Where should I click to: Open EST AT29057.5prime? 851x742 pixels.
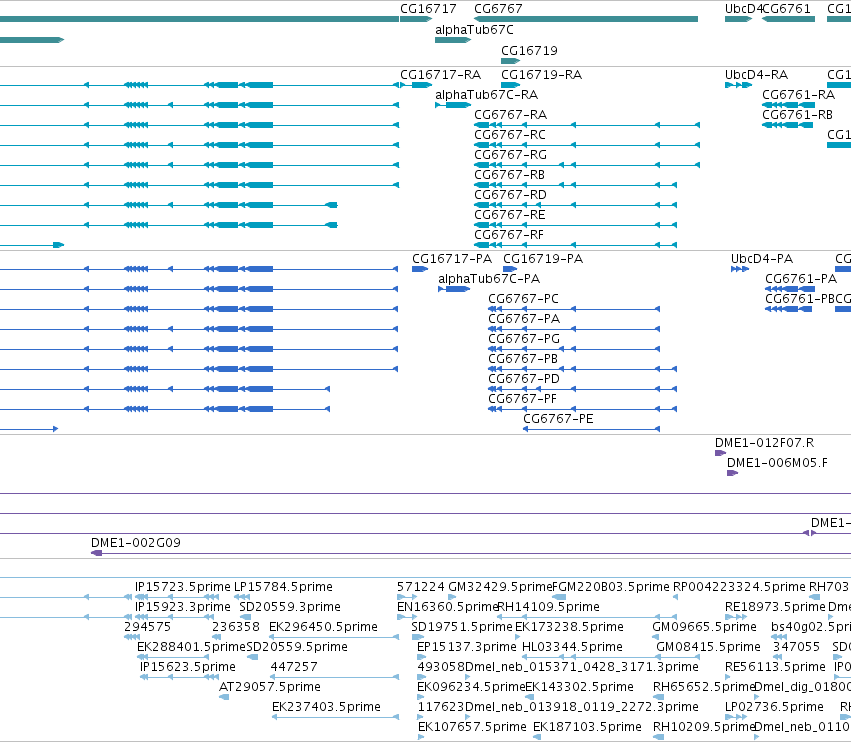pyautogui.click(x=270, y=687)
